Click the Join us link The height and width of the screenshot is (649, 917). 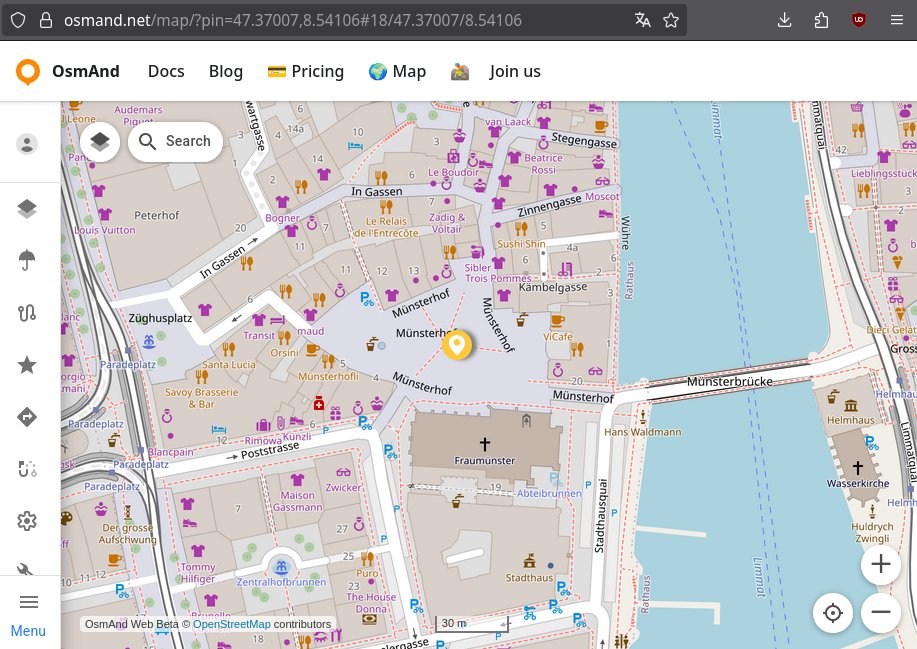point(515,71)
